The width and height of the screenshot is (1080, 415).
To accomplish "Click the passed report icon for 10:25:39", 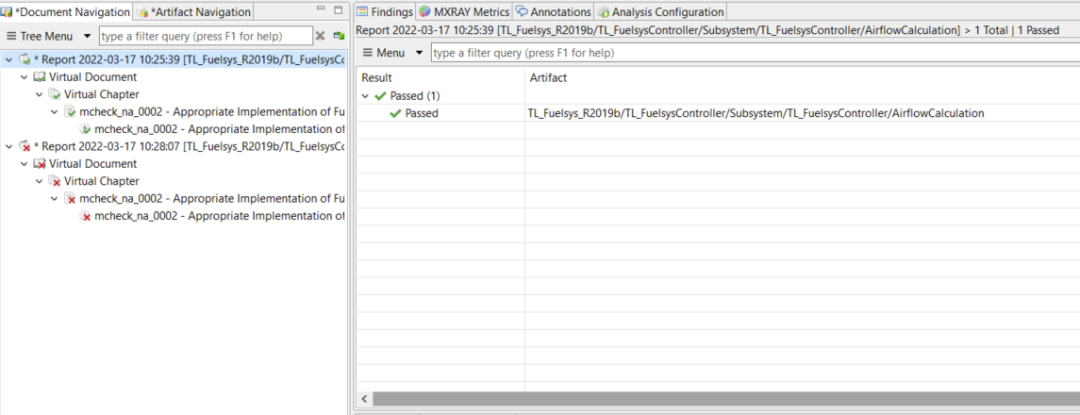I will point(25,60).
